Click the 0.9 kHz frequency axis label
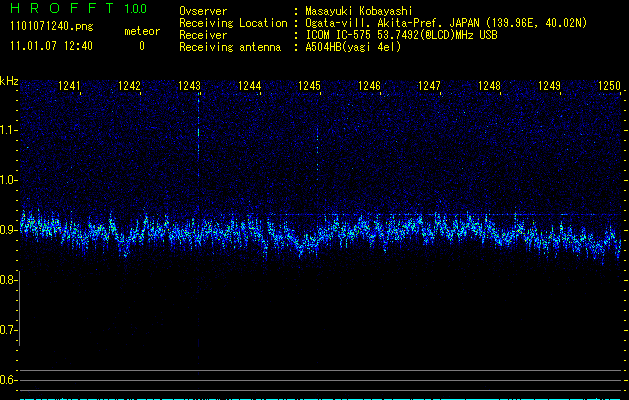Image resolution: width=629 pixels, height=400 pixels. 9,230
